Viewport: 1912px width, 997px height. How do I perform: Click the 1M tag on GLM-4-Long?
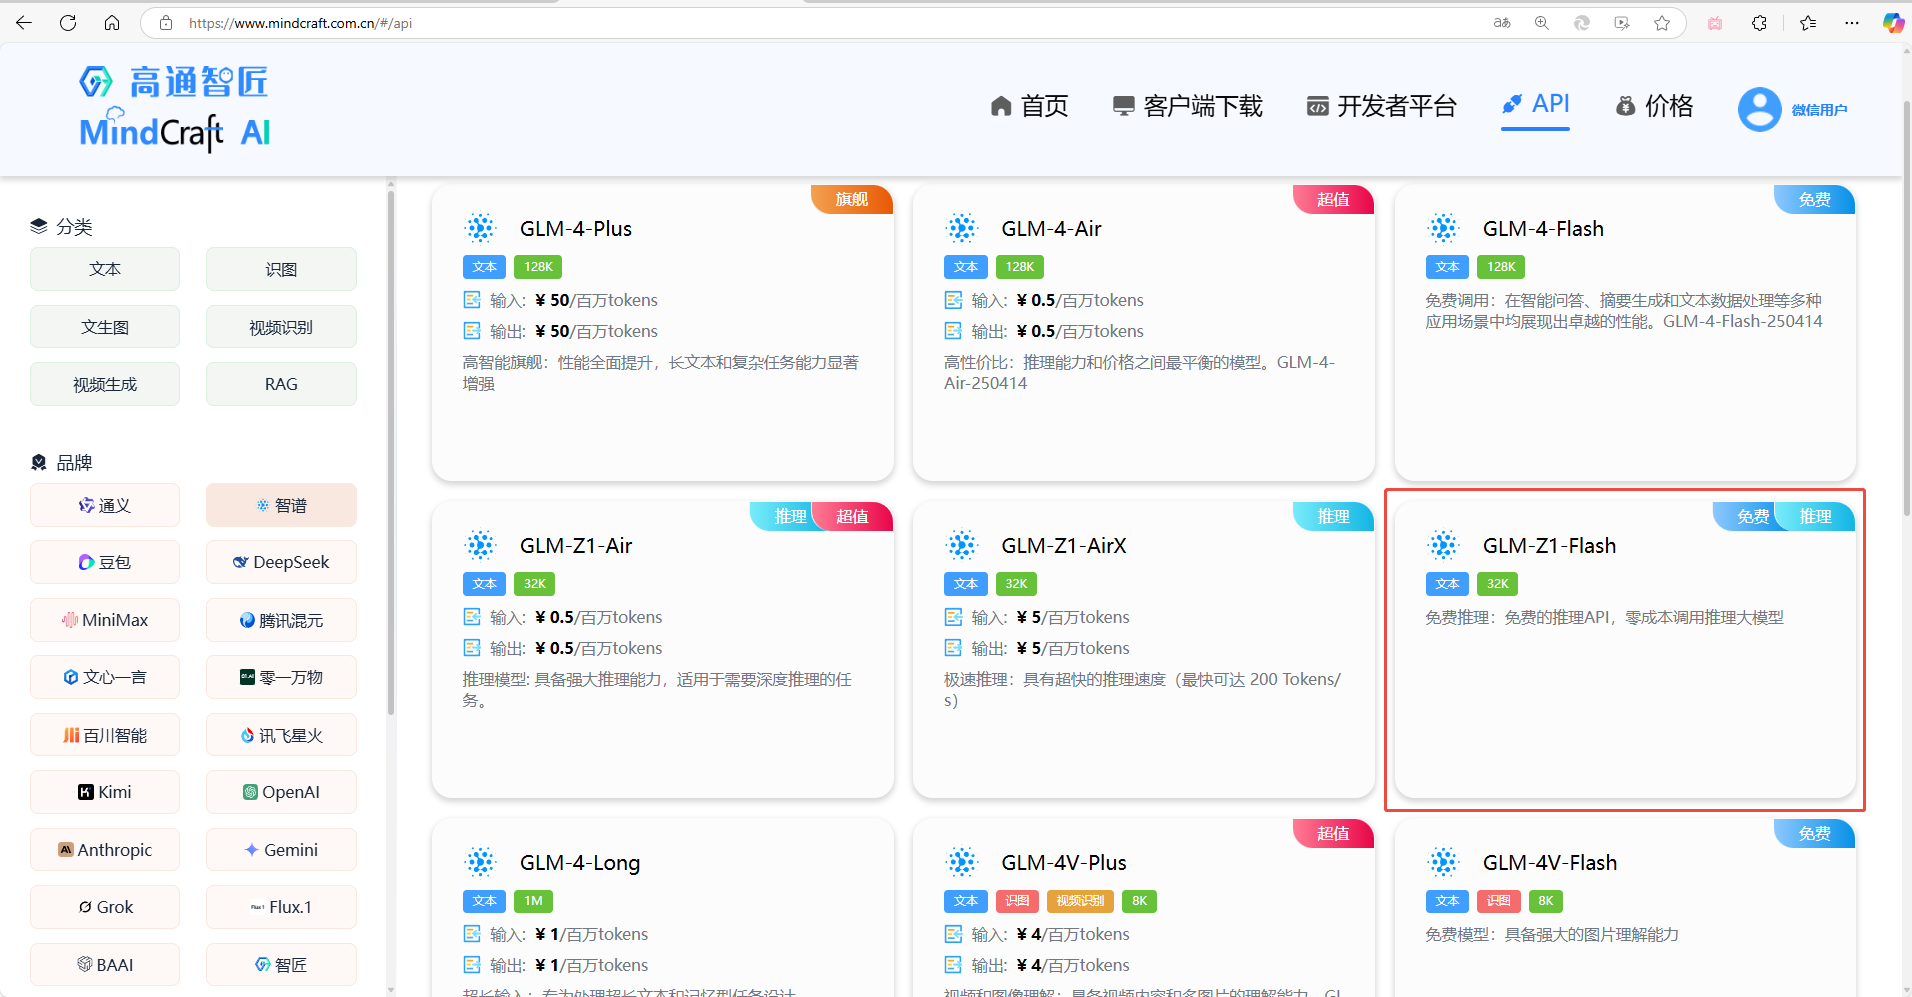coord(533,901)
